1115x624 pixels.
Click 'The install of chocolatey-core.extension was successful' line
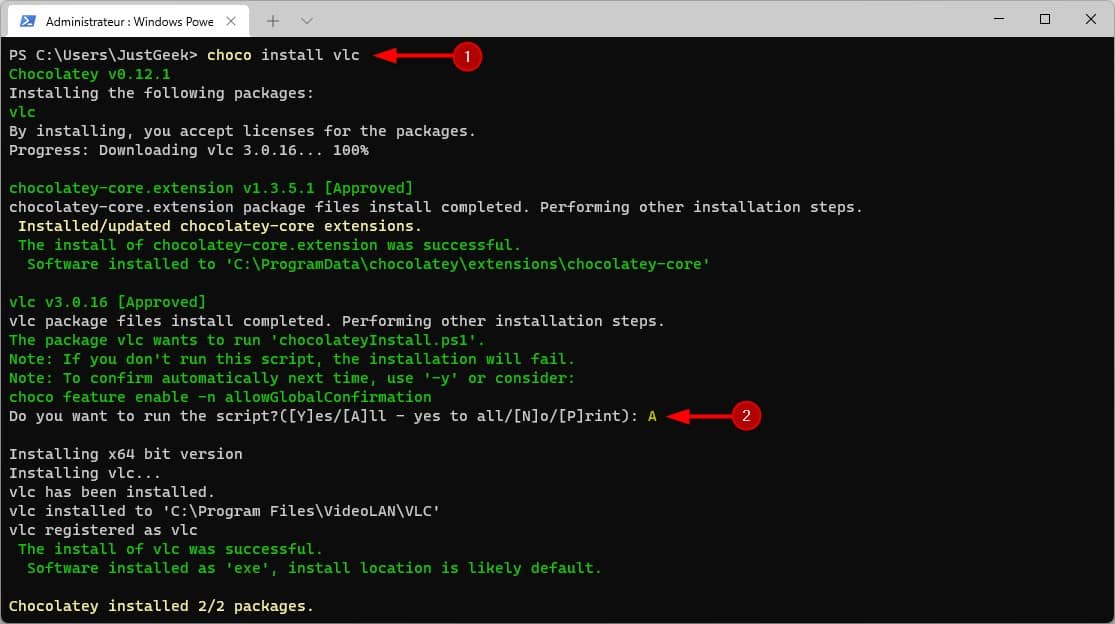(x=270, y=245)
